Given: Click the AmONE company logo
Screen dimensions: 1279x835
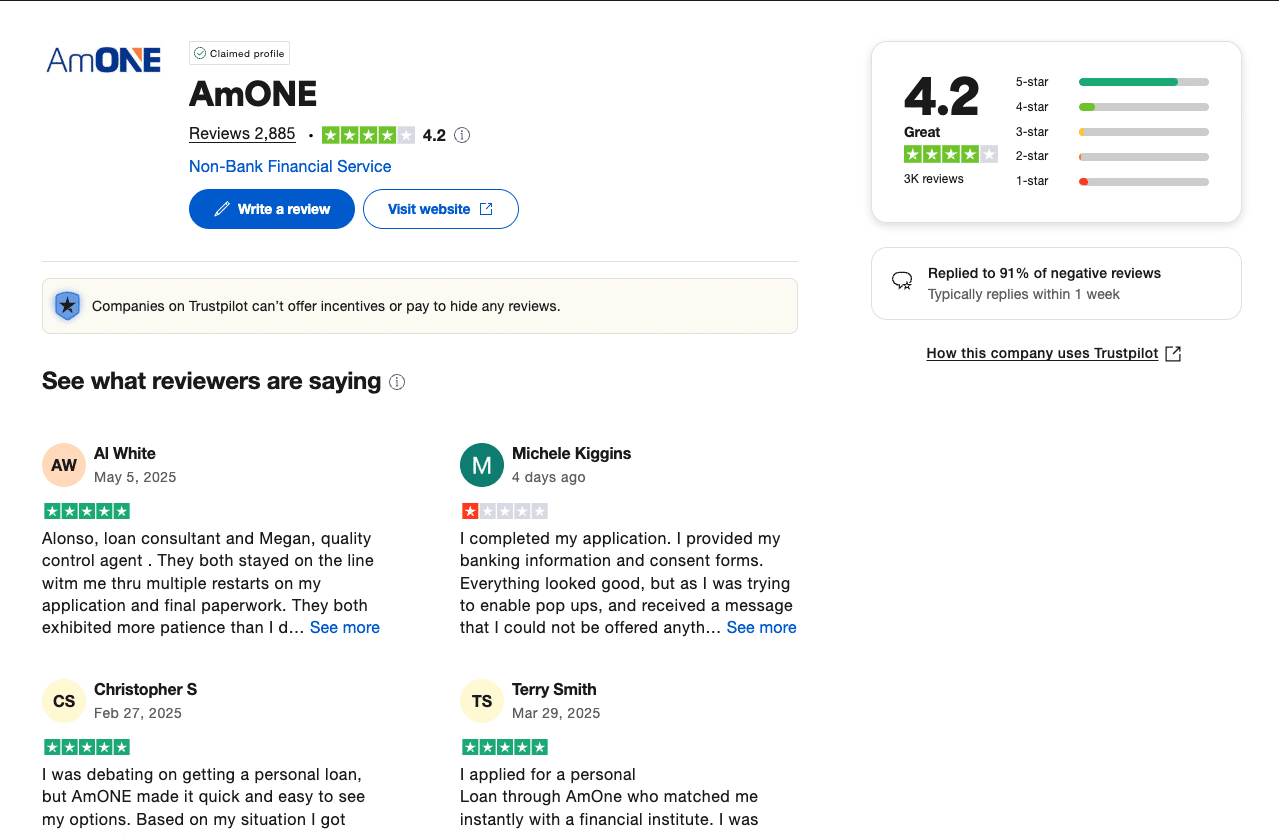Looking at the screenshot, I should [104, 60].
